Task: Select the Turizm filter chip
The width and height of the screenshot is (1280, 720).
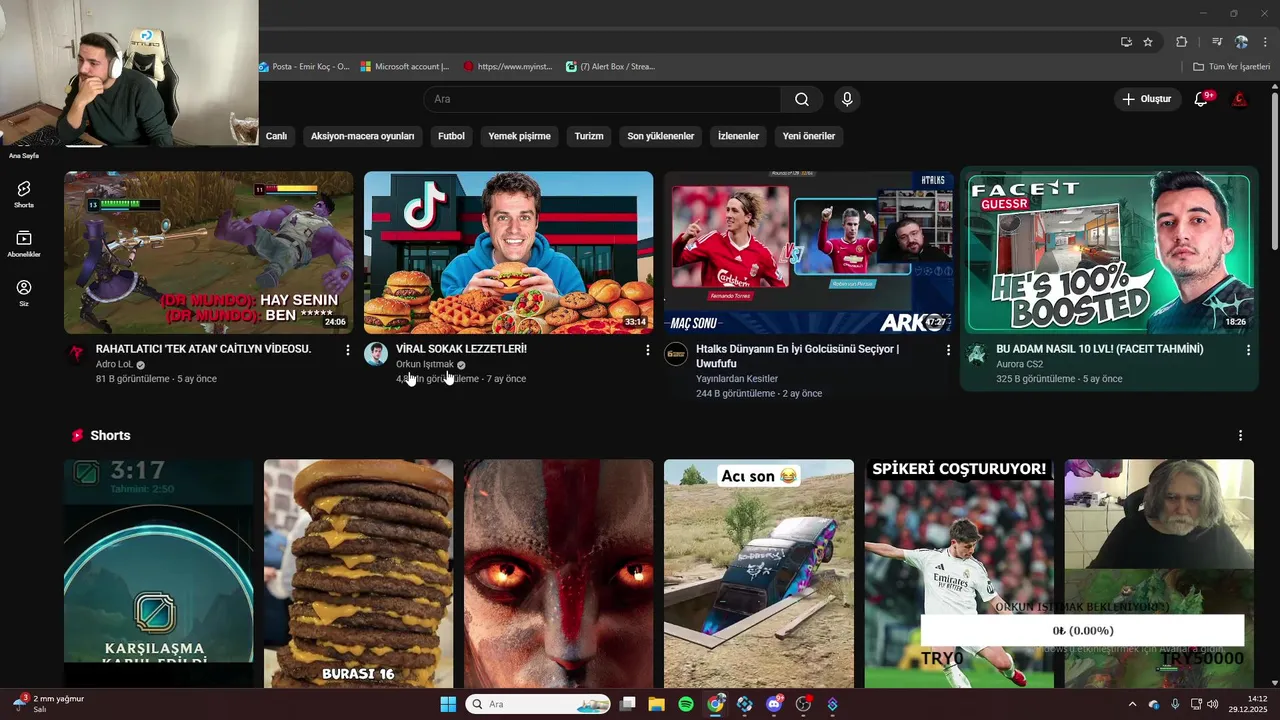Action: (589, 136)
